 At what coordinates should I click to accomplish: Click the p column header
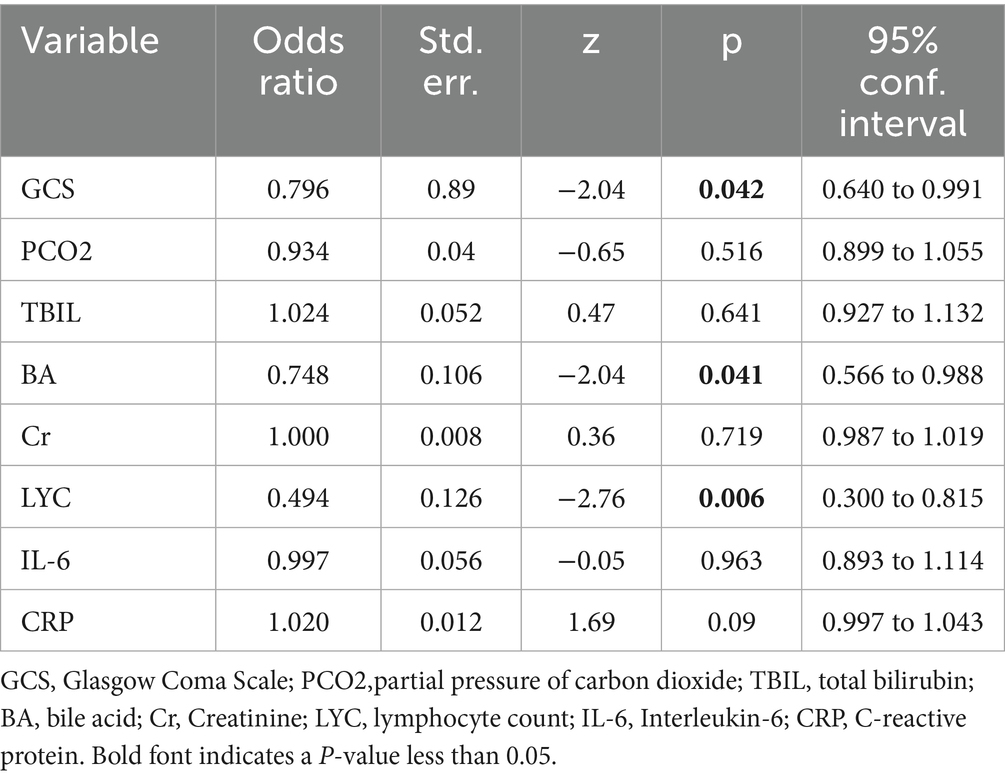point(730,40)
